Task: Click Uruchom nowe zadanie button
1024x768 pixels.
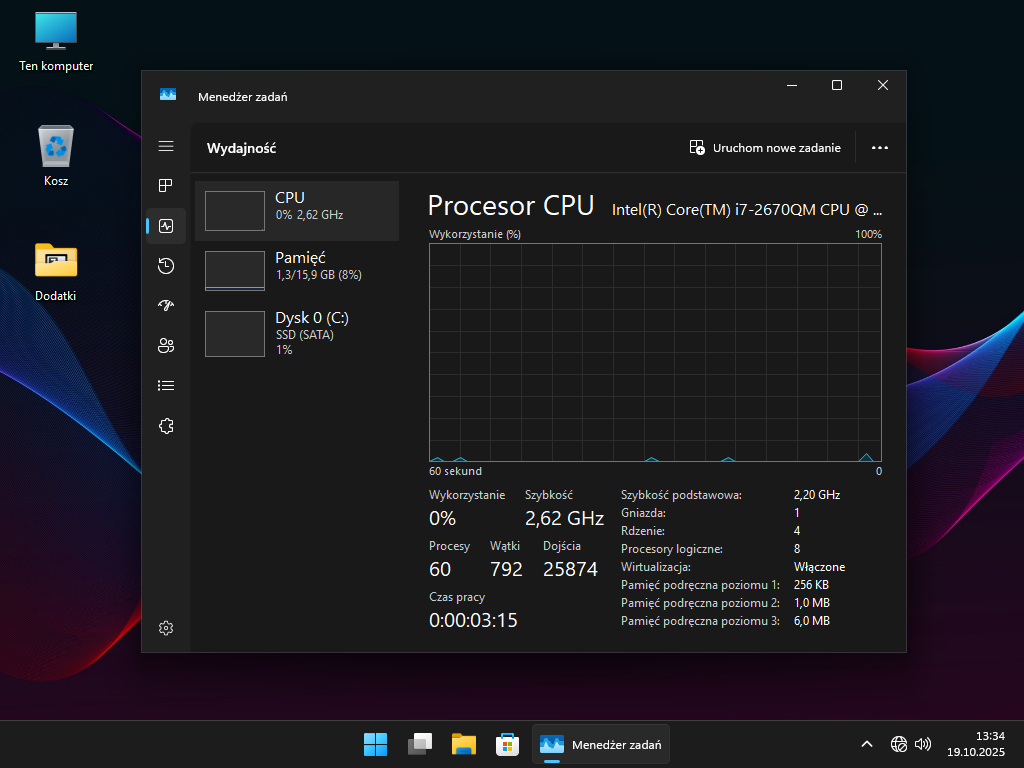Action: (766, 148)
